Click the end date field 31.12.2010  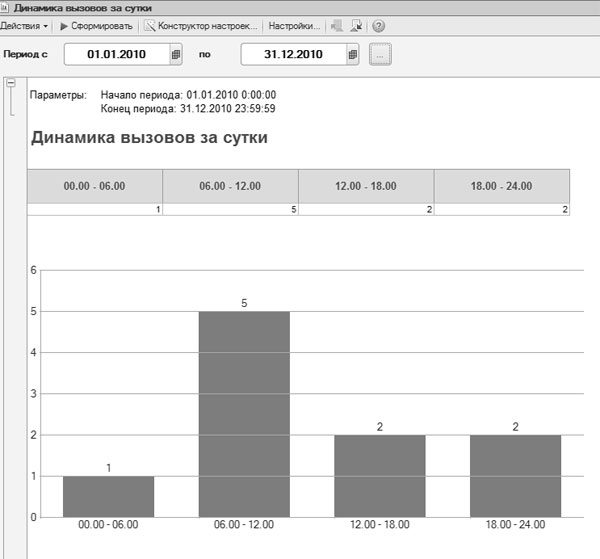tap(293, 54)
